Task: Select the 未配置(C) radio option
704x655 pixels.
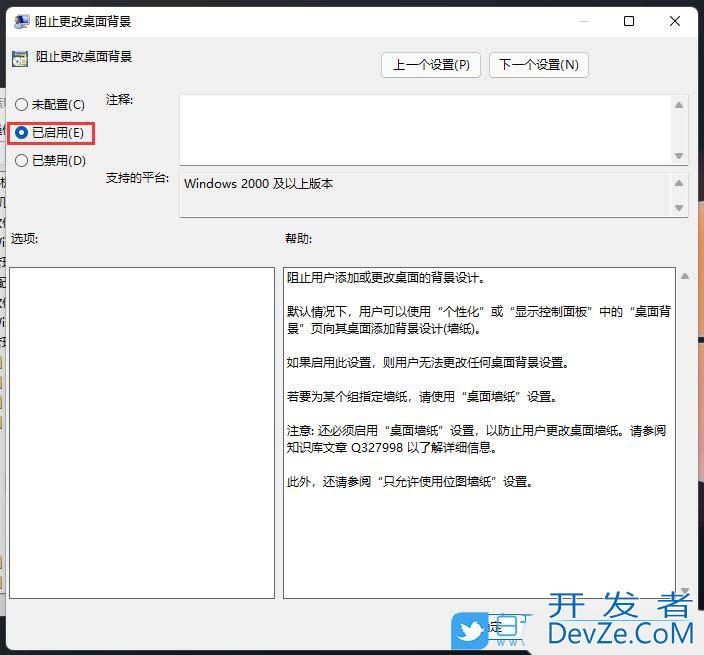Action: tap(50, 105)
